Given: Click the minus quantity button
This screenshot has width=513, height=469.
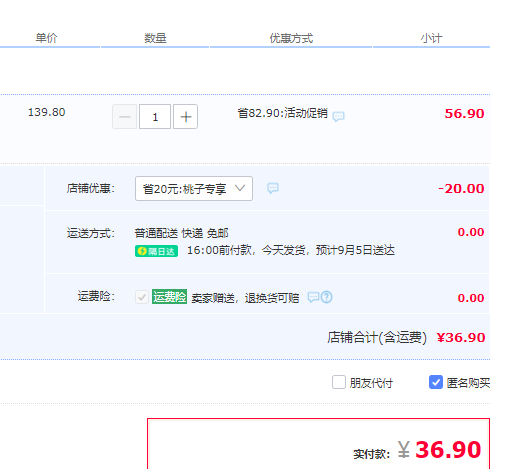Looking at the screenshot, I should point(125,117).
